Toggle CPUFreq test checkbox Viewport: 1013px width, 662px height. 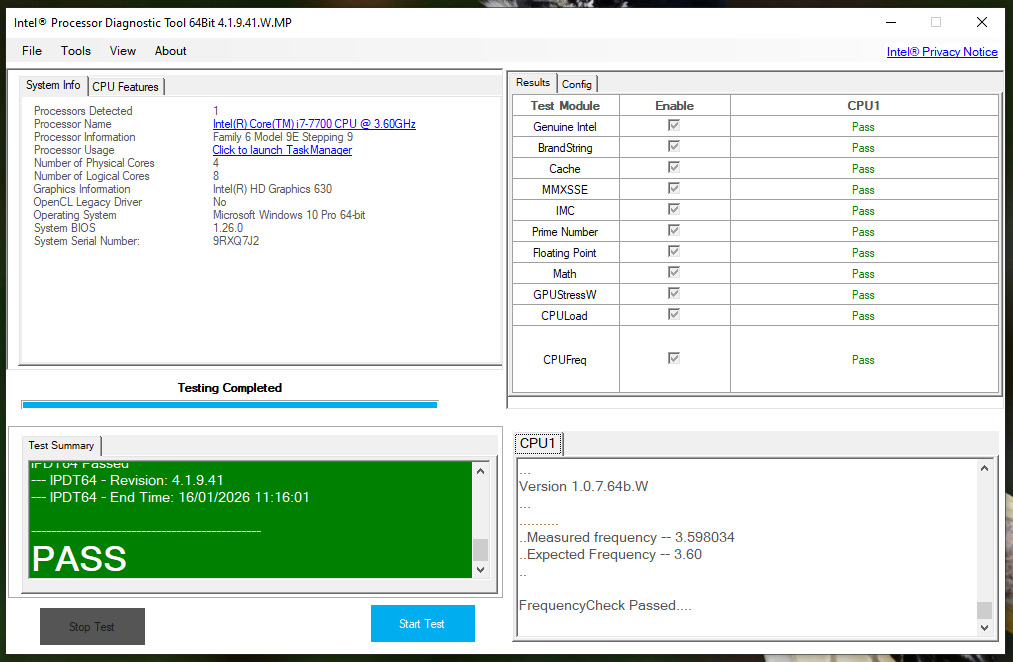674,358
